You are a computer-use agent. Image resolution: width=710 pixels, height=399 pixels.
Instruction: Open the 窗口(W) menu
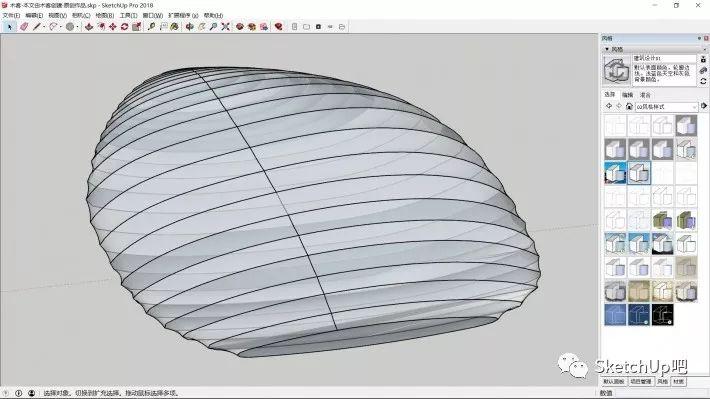pyautogui.click(x=153, y=15)
